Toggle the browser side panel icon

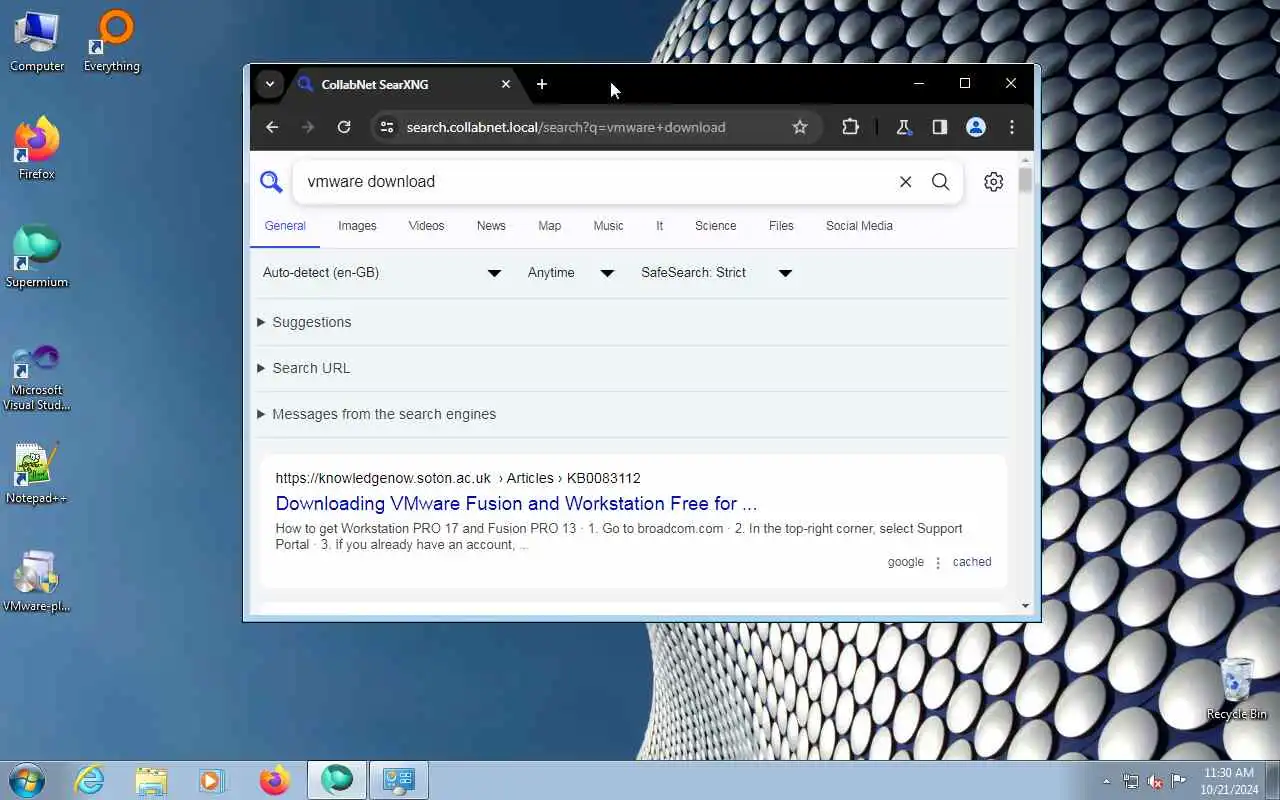click(x=940, y=127)
